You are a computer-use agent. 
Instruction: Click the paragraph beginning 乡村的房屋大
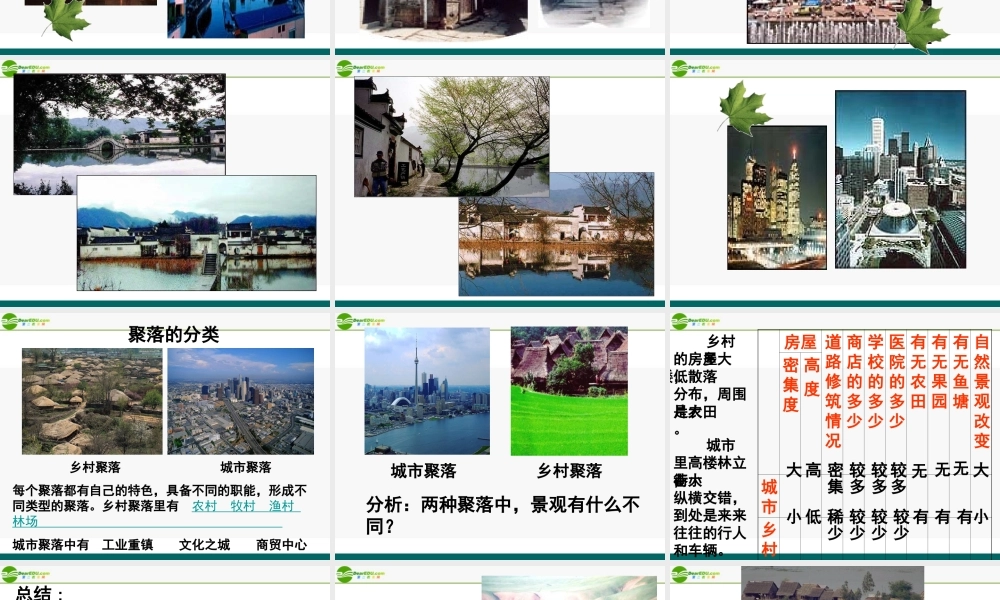click(710, 385)
